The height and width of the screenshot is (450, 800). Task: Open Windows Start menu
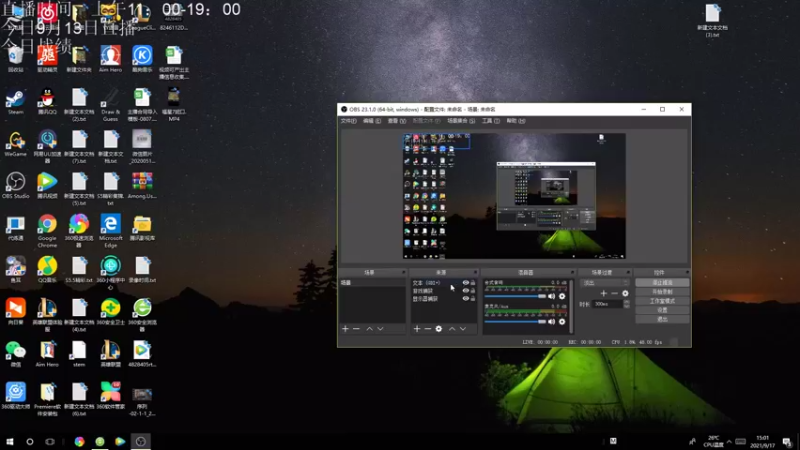click(x=10, y=441)
